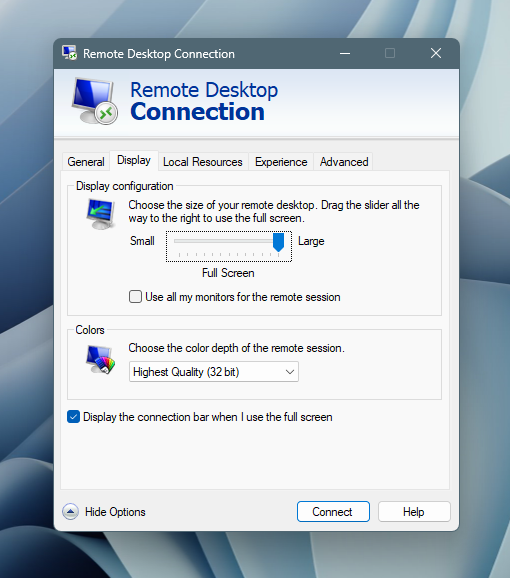Screen dimensions: 510x578
Task: Click the Display configuration monitor icon
Action: pos(101,214)
